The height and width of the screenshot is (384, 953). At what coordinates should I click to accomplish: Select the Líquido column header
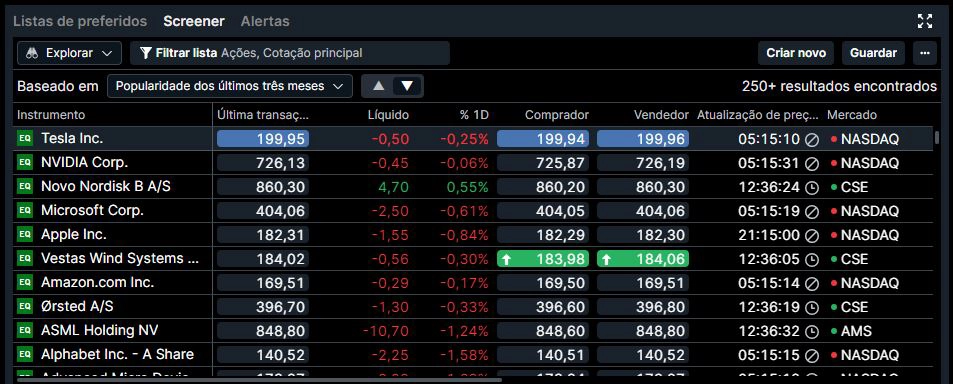388,115
